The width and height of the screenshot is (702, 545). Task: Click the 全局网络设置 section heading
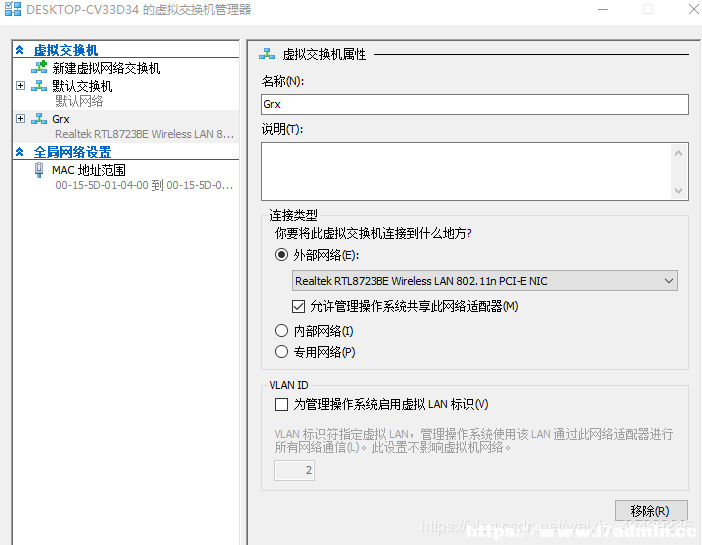(x=72, y=152)
